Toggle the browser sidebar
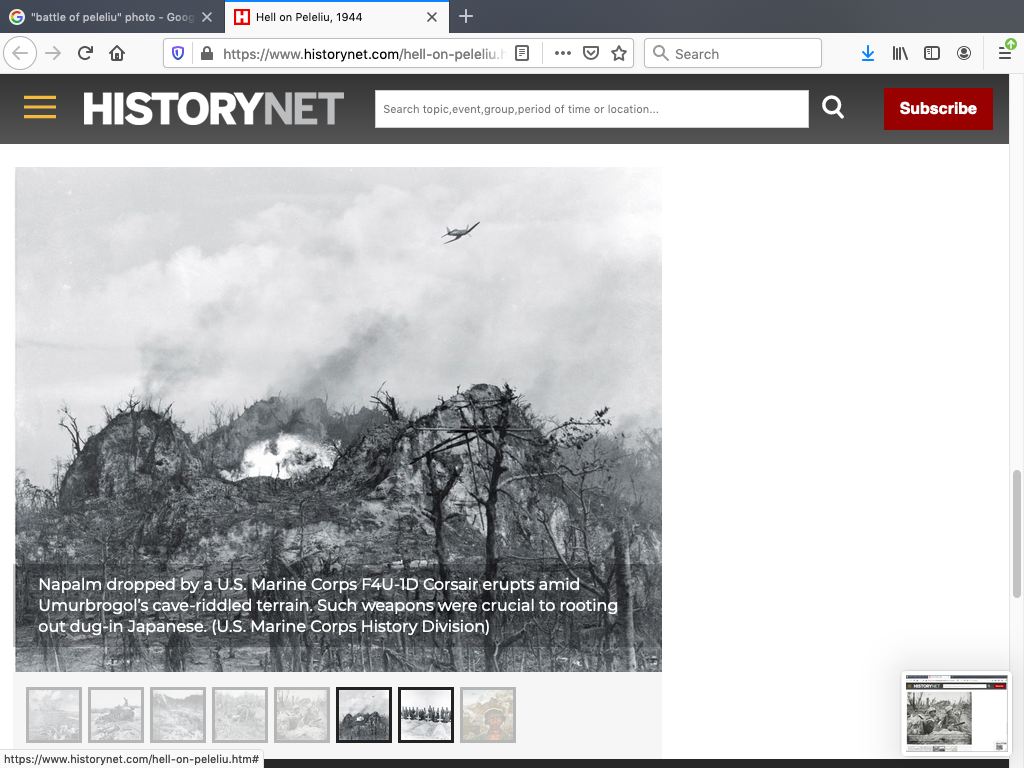 pyautogui.click(x=932, y=54)
